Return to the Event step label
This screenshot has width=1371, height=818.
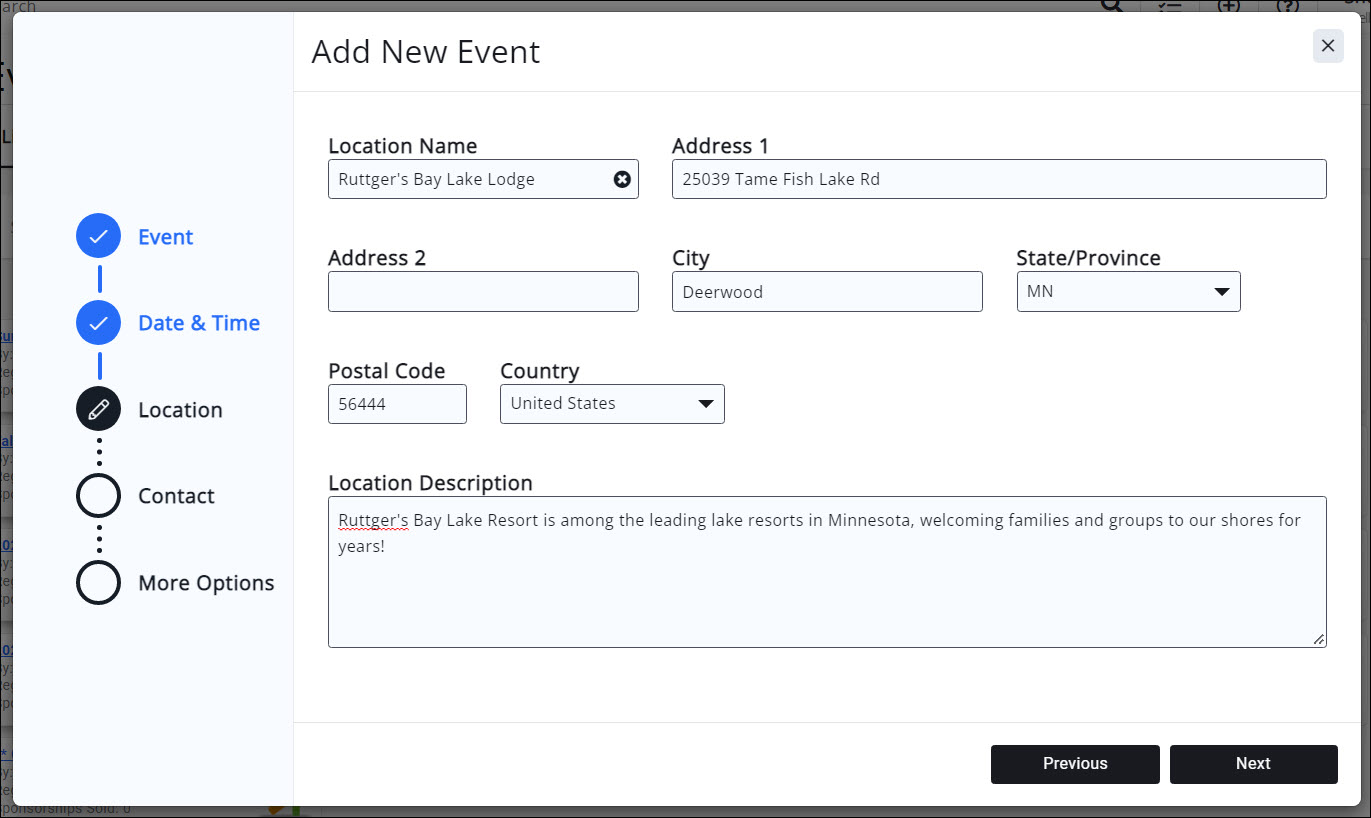[x=166, y=237]
